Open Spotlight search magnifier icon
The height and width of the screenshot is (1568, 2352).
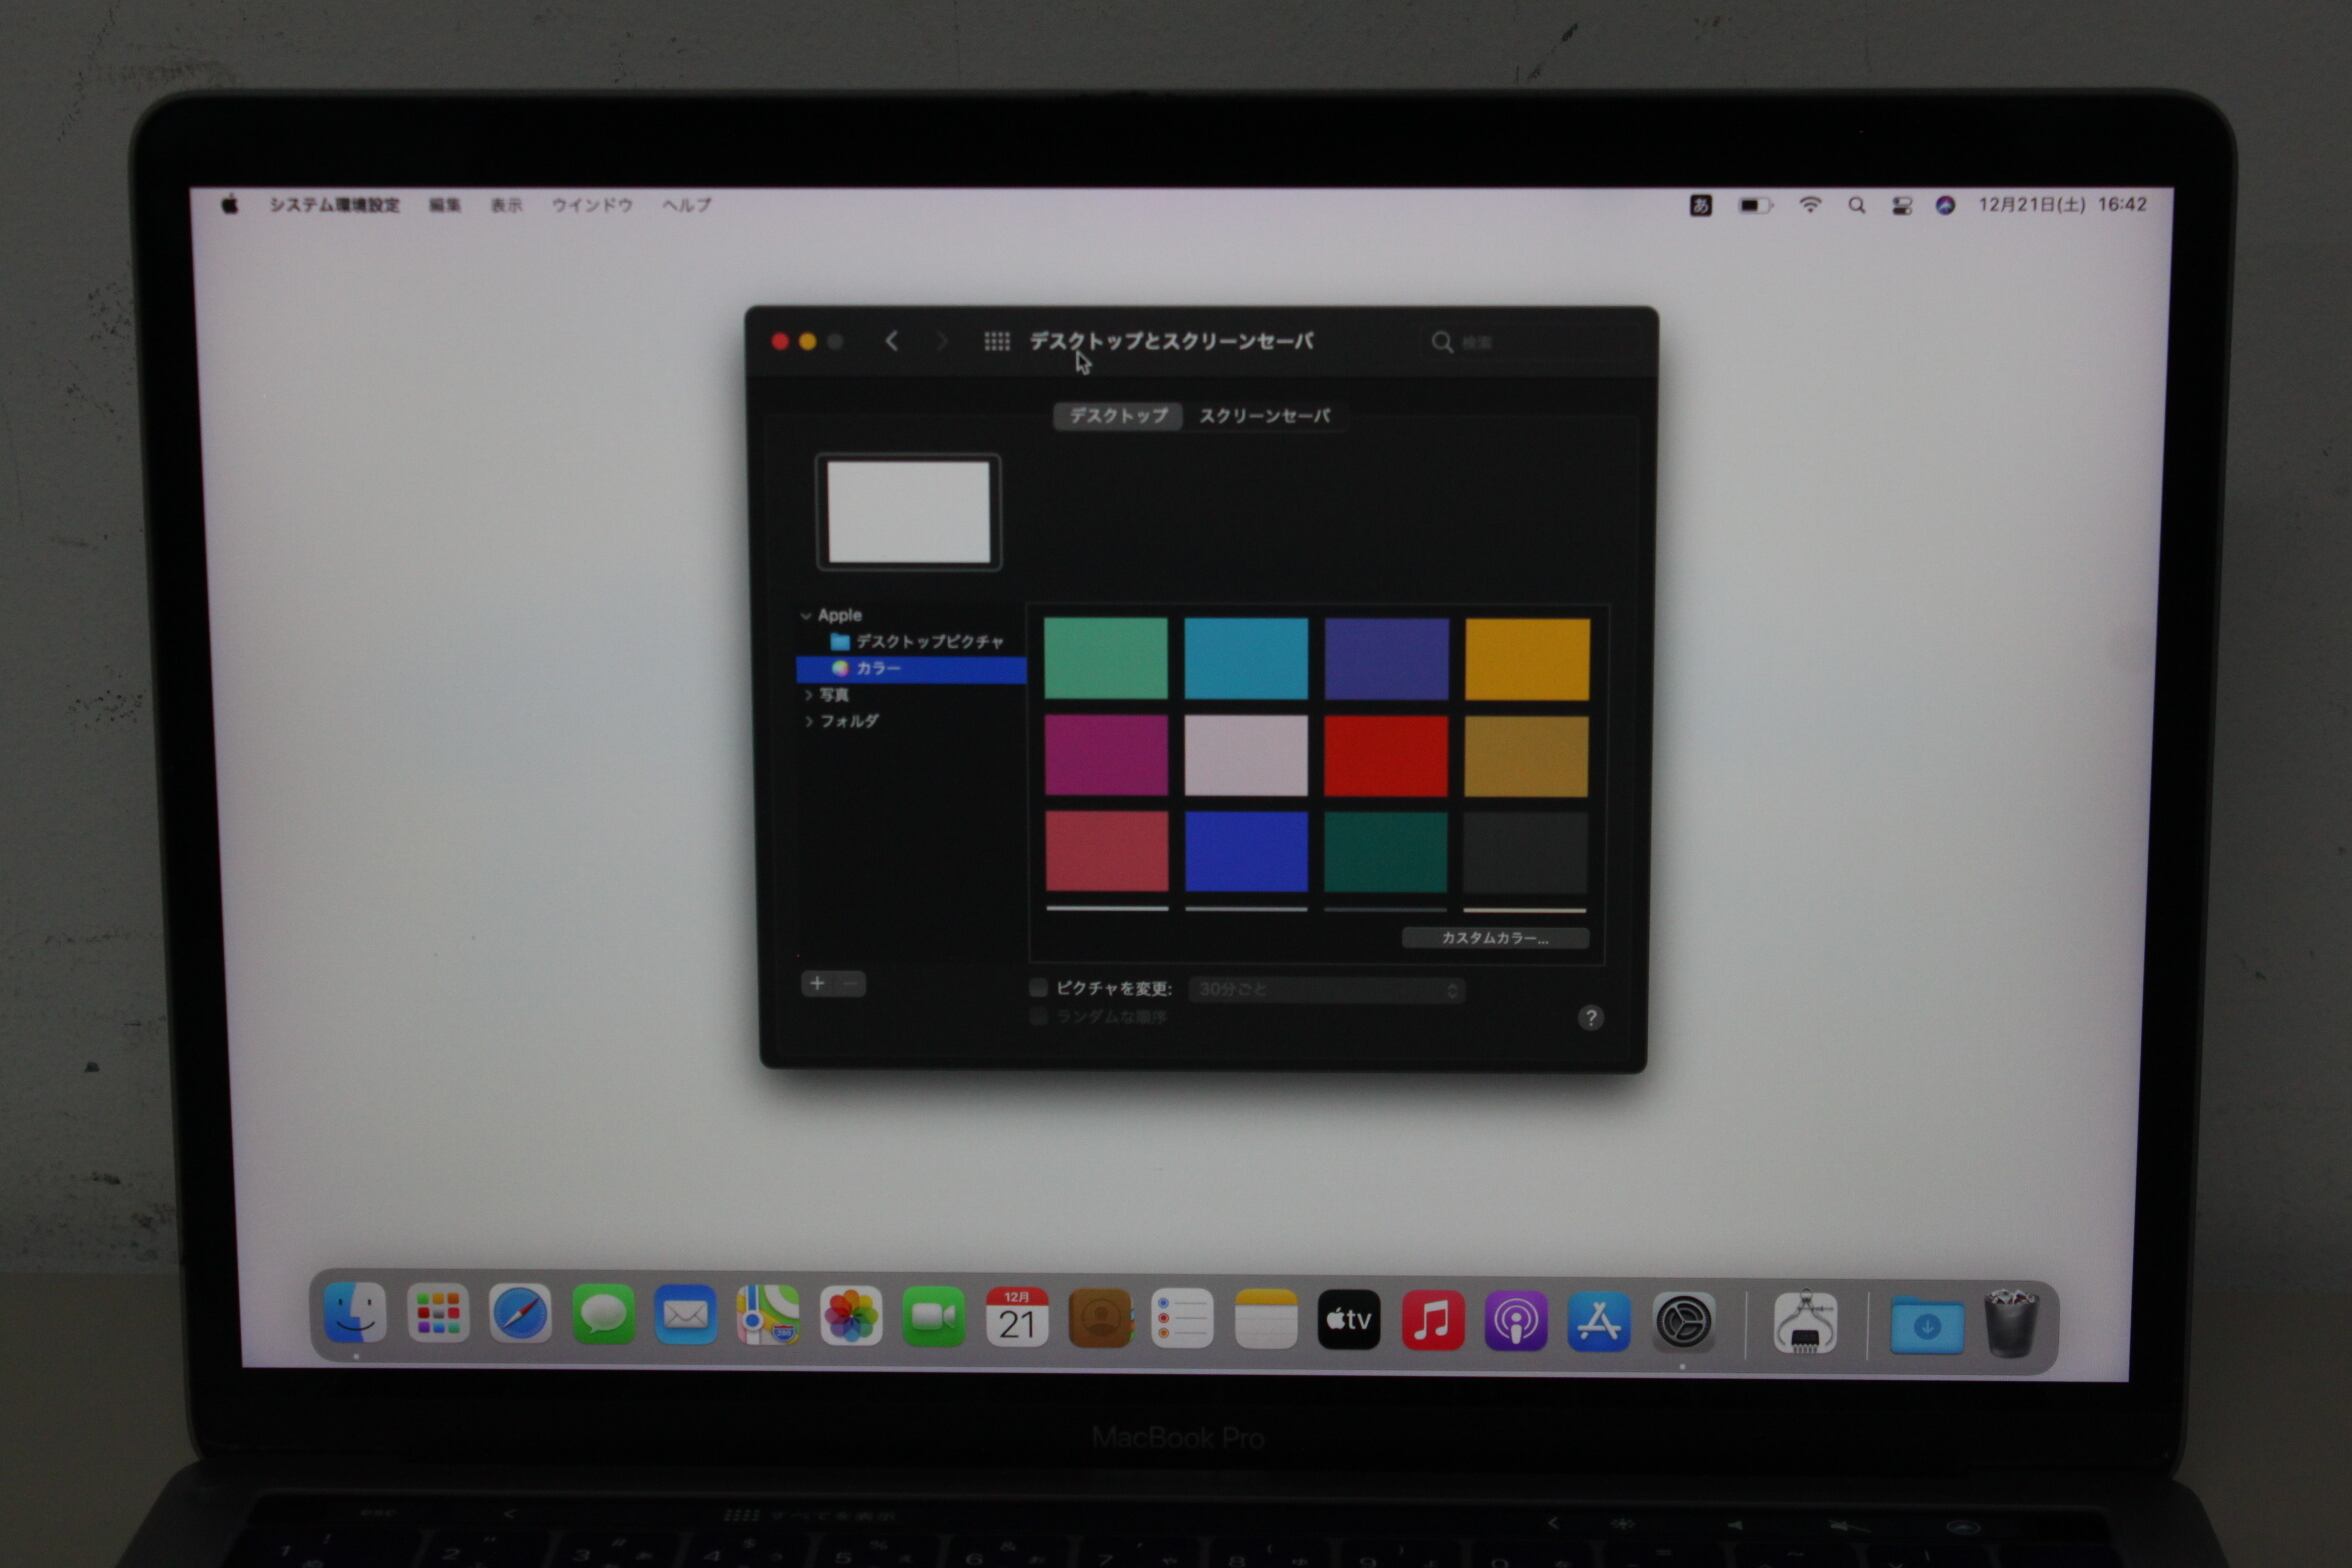[1856, 205]
